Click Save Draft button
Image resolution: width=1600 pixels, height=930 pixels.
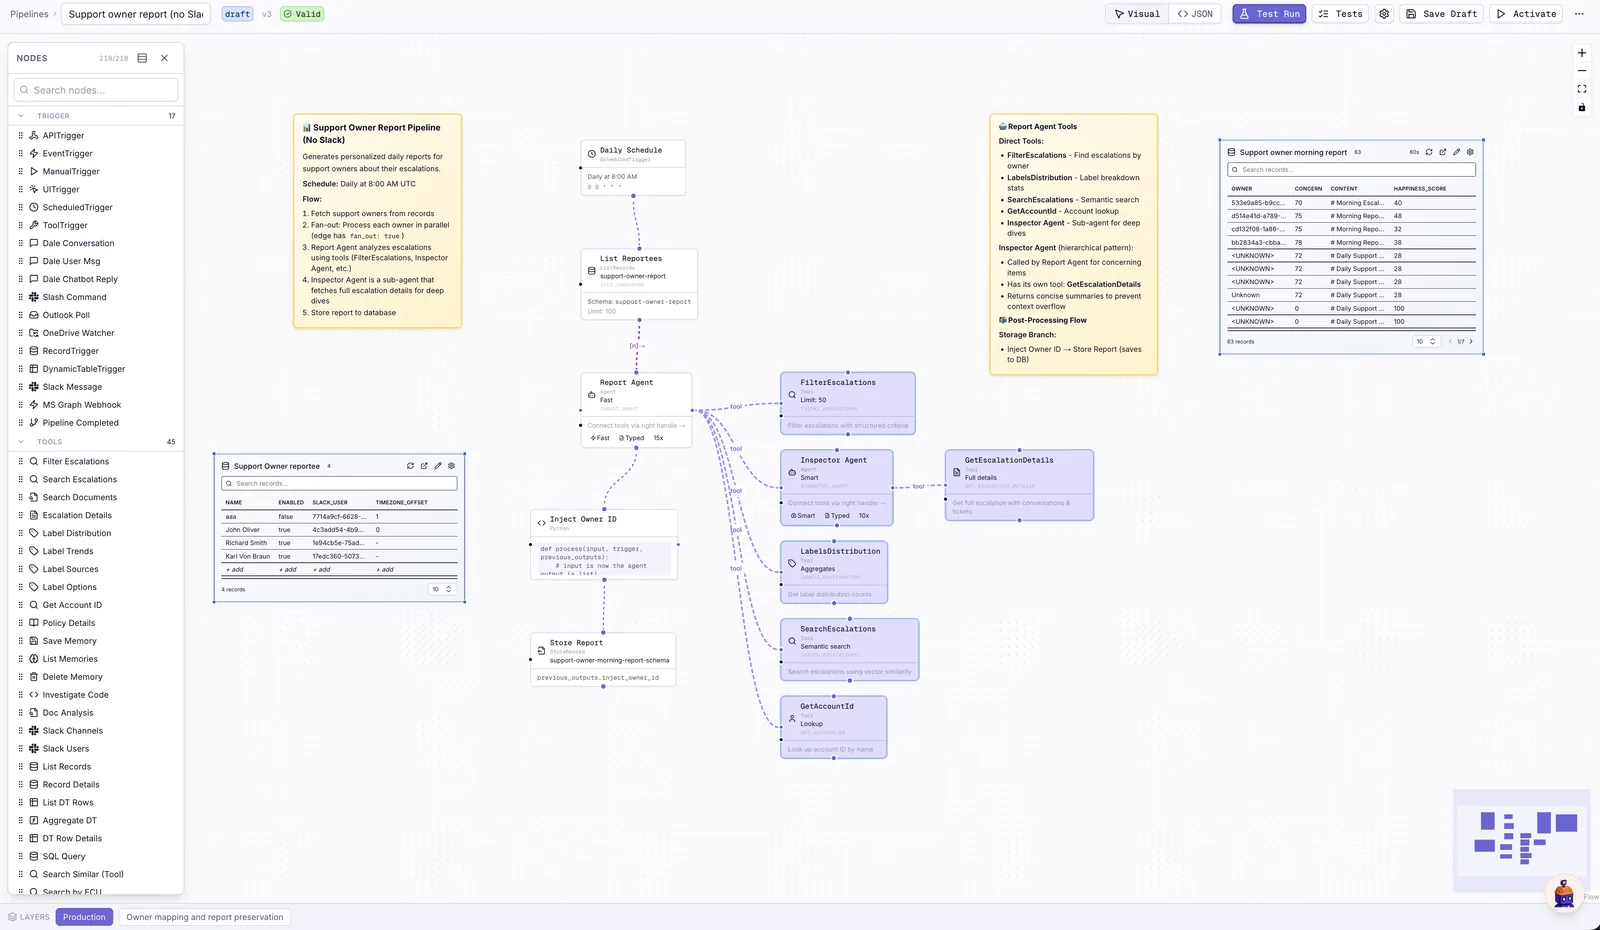coord(1441,14)
